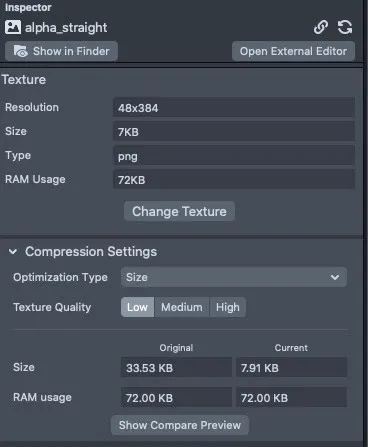Click the image icon before alpha_straight
The height and width of the screenshot is (447, 368).
(x=13, y=27)
